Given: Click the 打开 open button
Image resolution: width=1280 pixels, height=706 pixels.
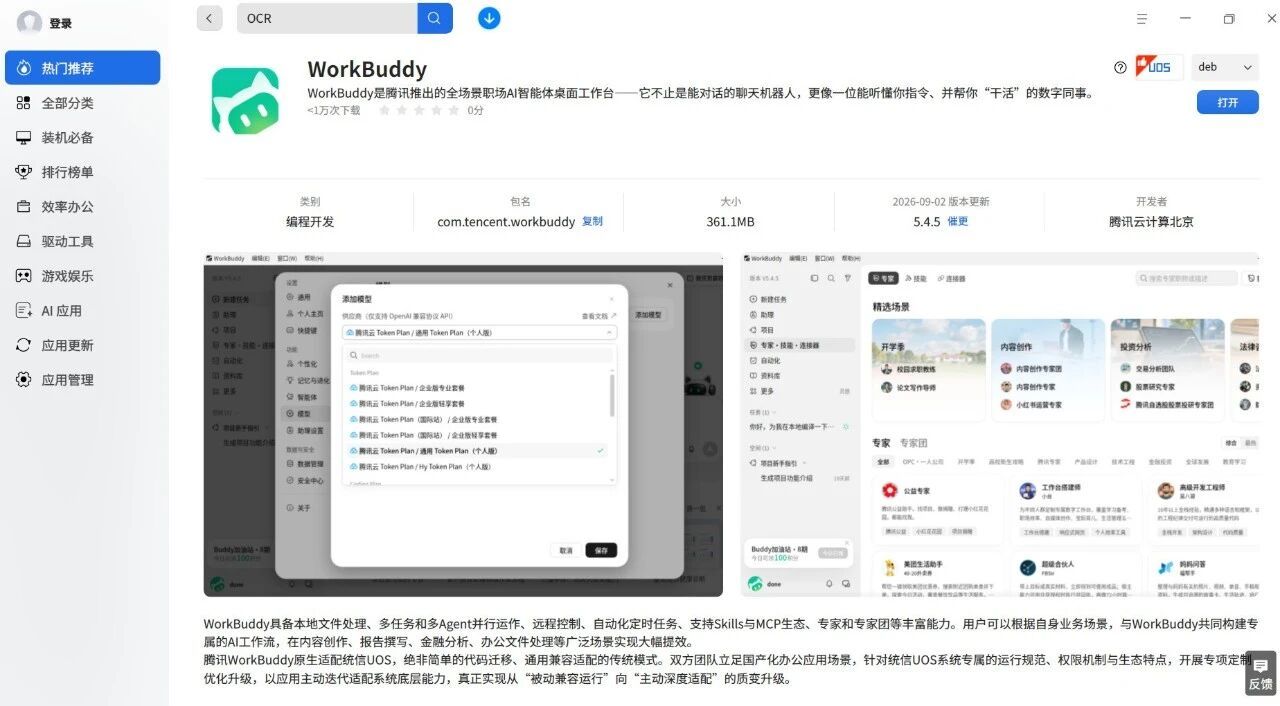Looking at the screenshot, I should point(1228,102).
